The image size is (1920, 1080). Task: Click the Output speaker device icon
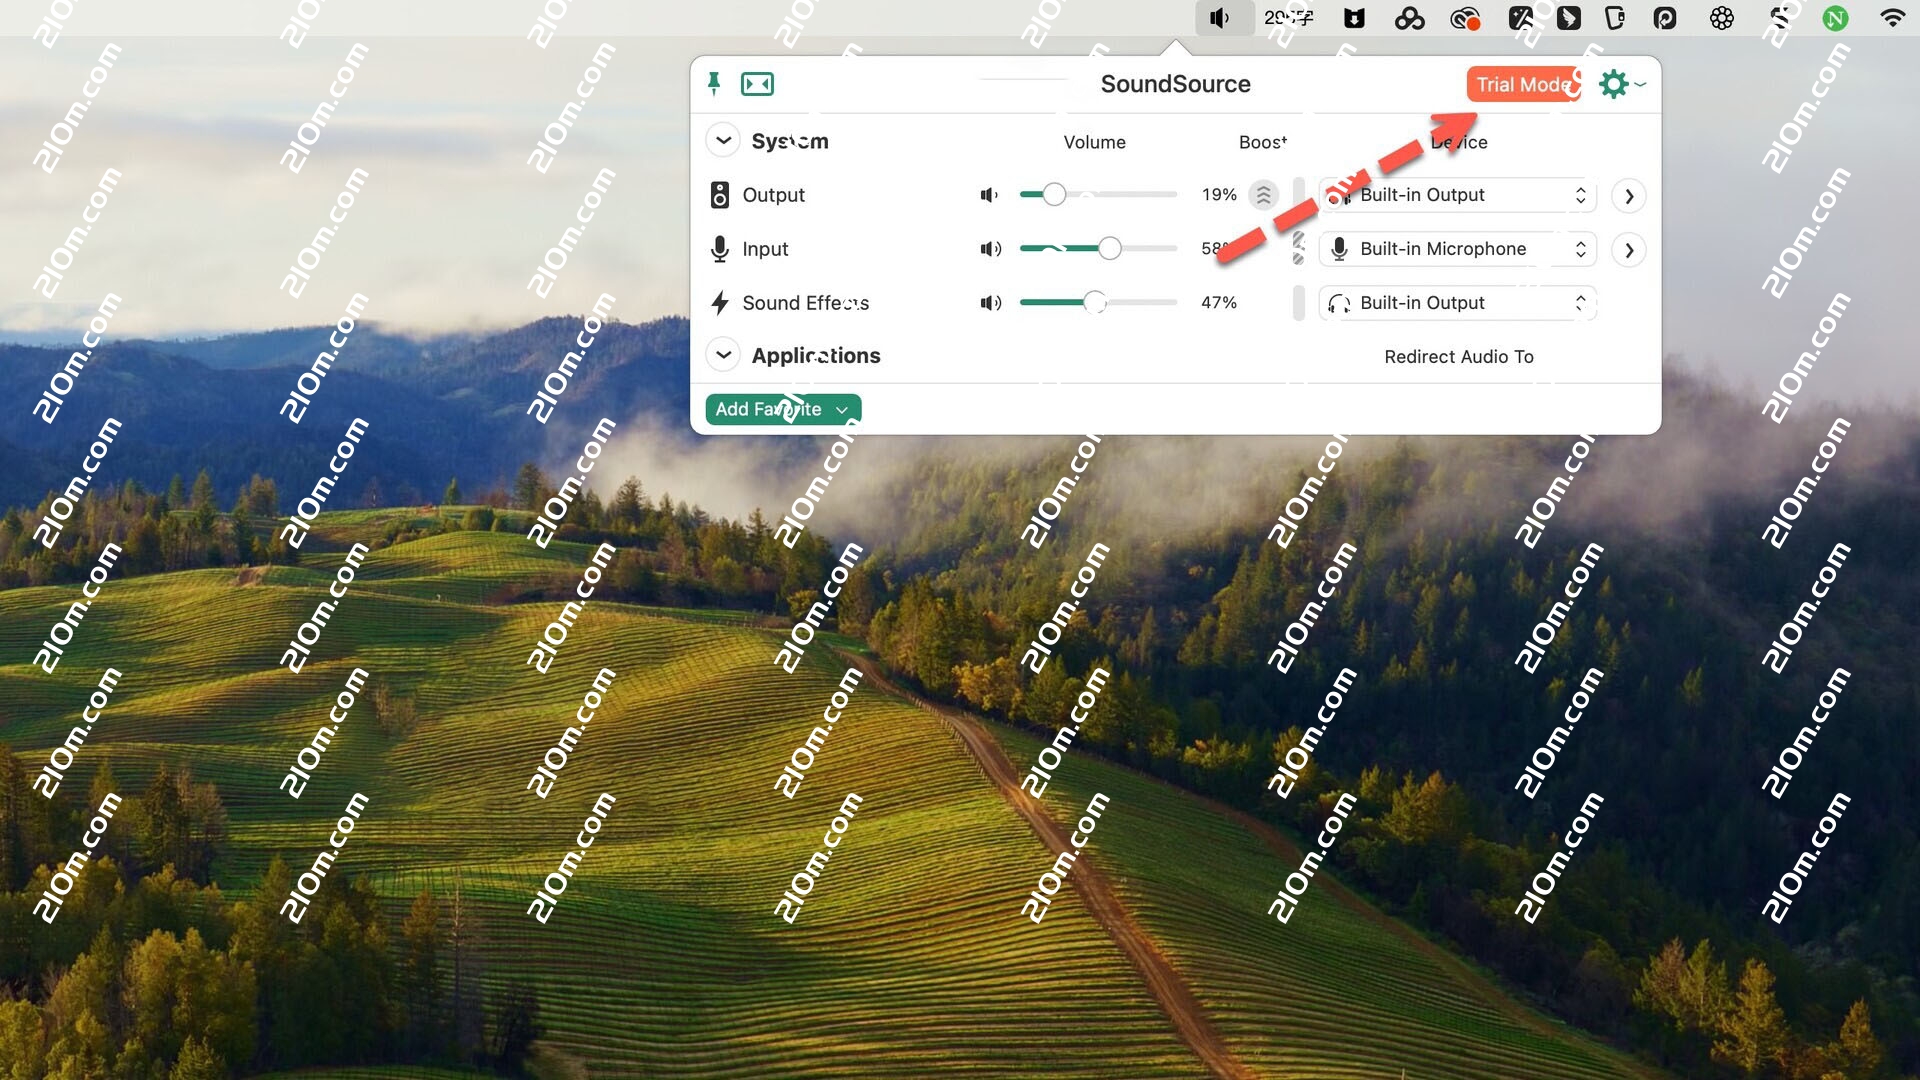(x=719, y=195)
